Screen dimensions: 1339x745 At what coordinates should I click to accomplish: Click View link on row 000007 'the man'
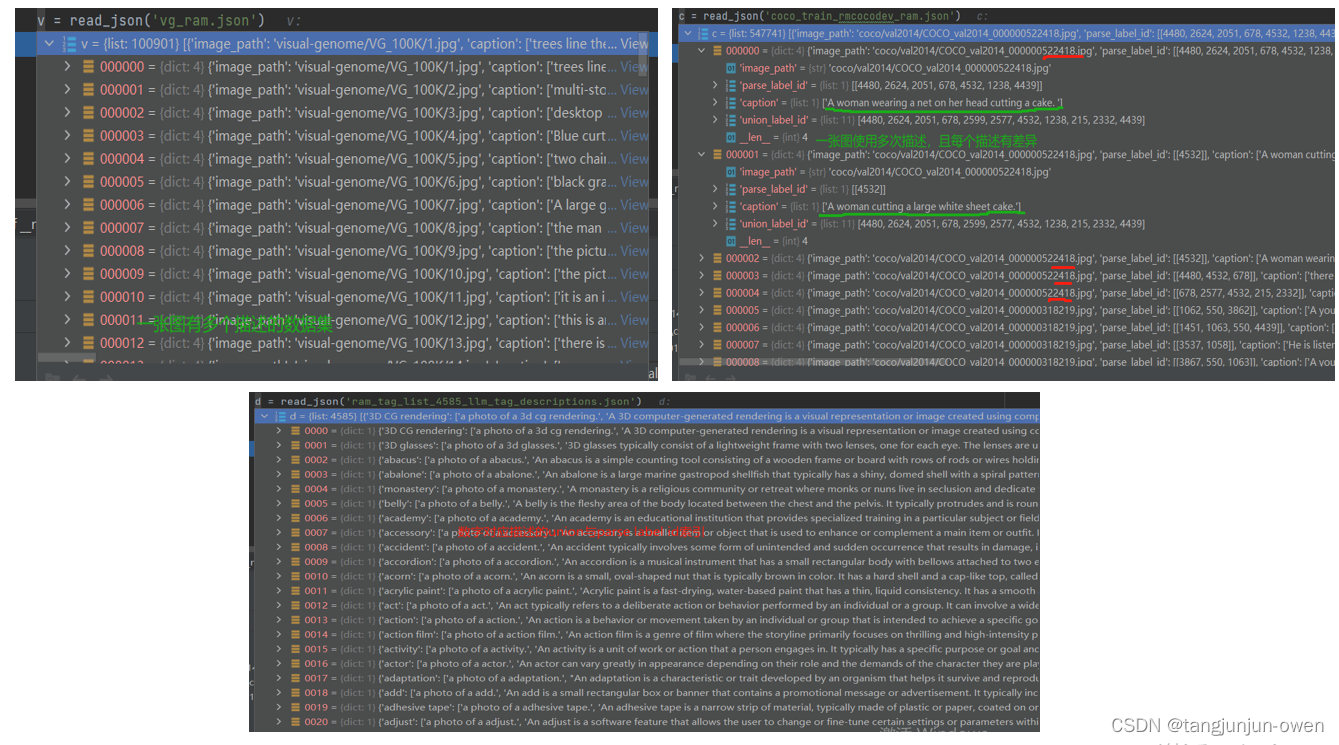pyautogui.click(x=634, y=228)
